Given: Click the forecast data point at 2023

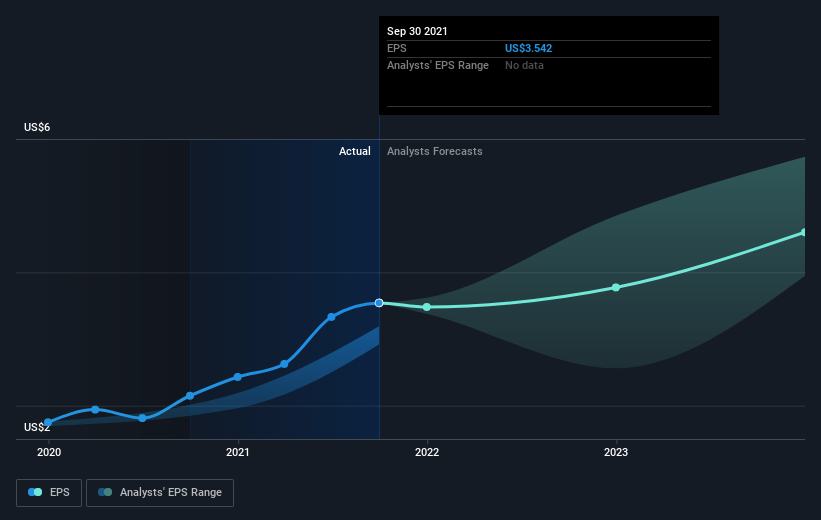Looking at the screenshot, I should pyautogui.click(x=616, y=287).
